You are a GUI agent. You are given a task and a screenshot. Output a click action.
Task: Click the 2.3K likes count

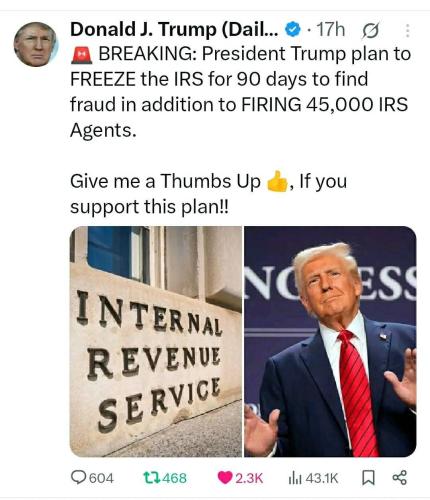click(x=249, y=478)
